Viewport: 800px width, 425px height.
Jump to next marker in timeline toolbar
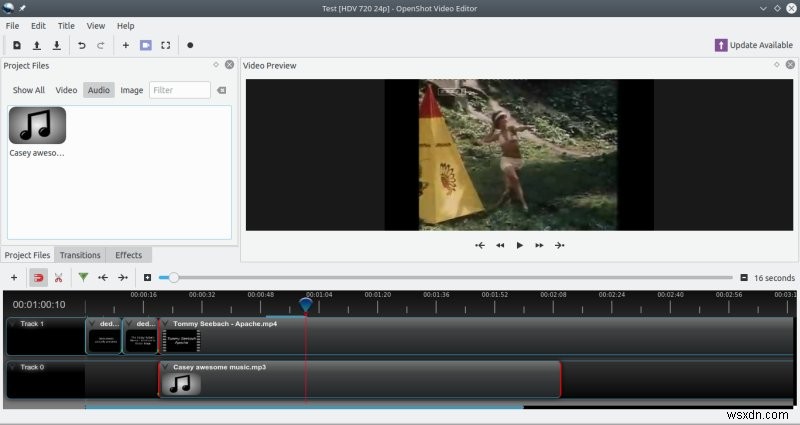(123, 278)
